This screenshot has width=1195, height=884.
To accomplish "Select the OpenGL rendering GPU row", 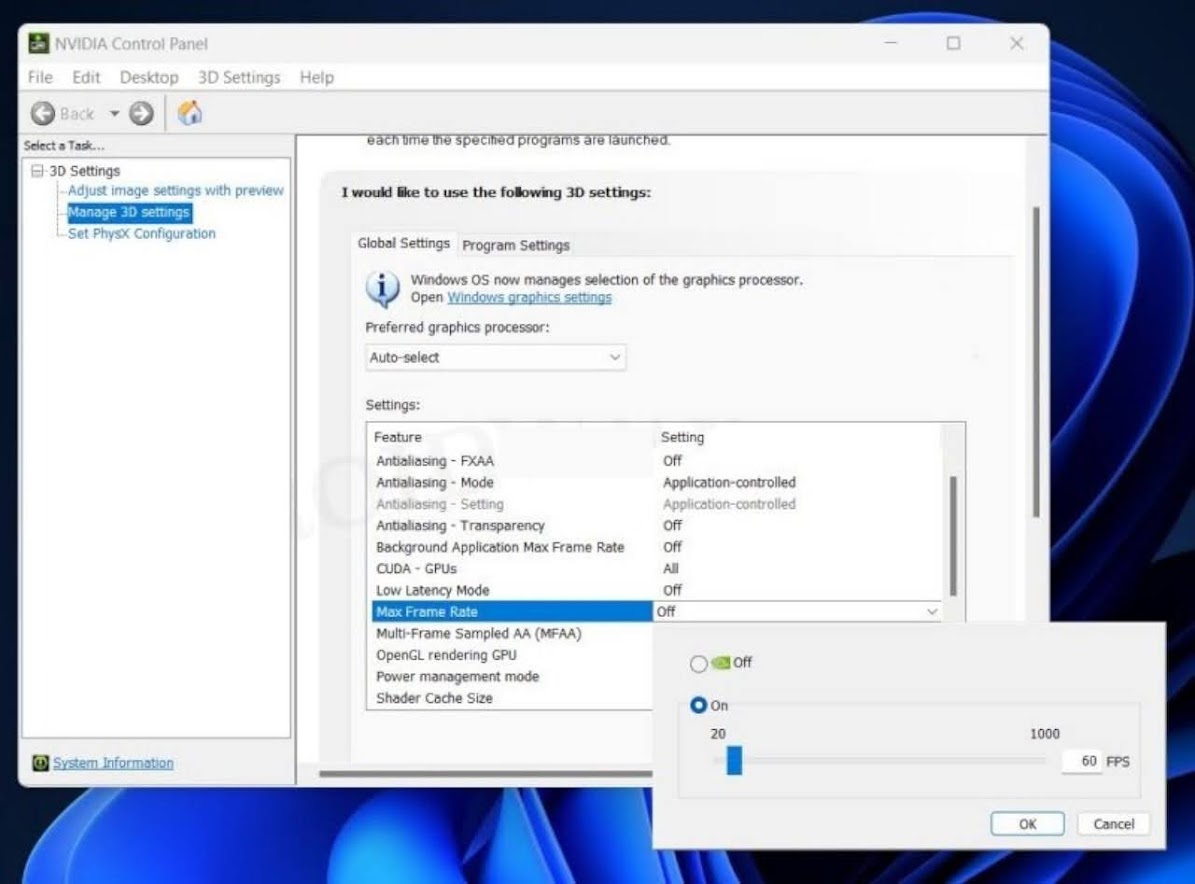I will pyautogui.click(x=511, y=655).
